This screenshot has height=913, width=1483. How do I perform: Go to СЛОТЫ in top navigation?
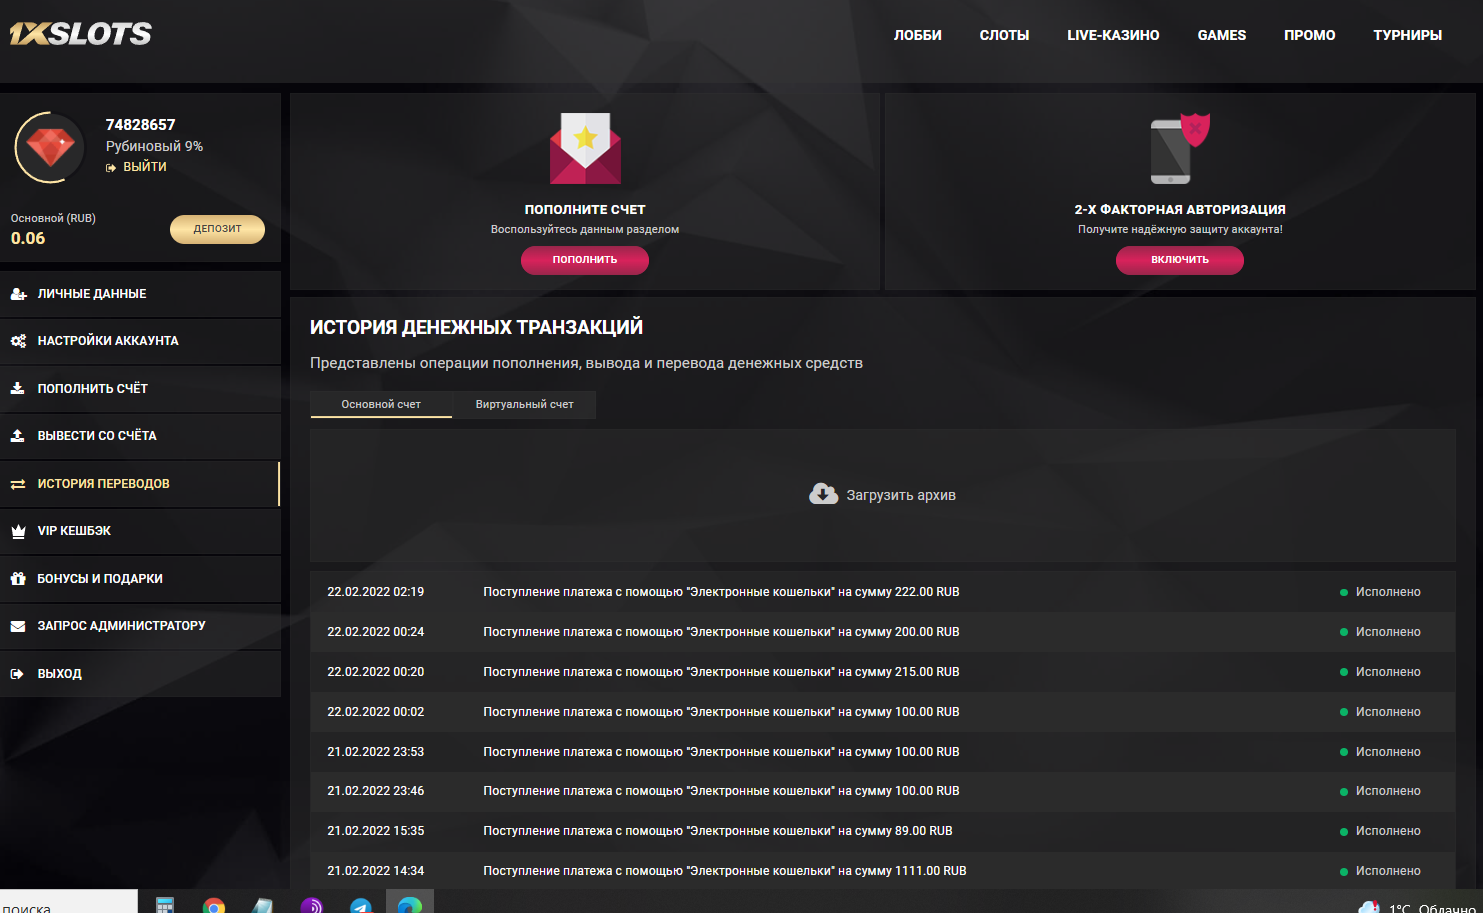coord(1004,35)
